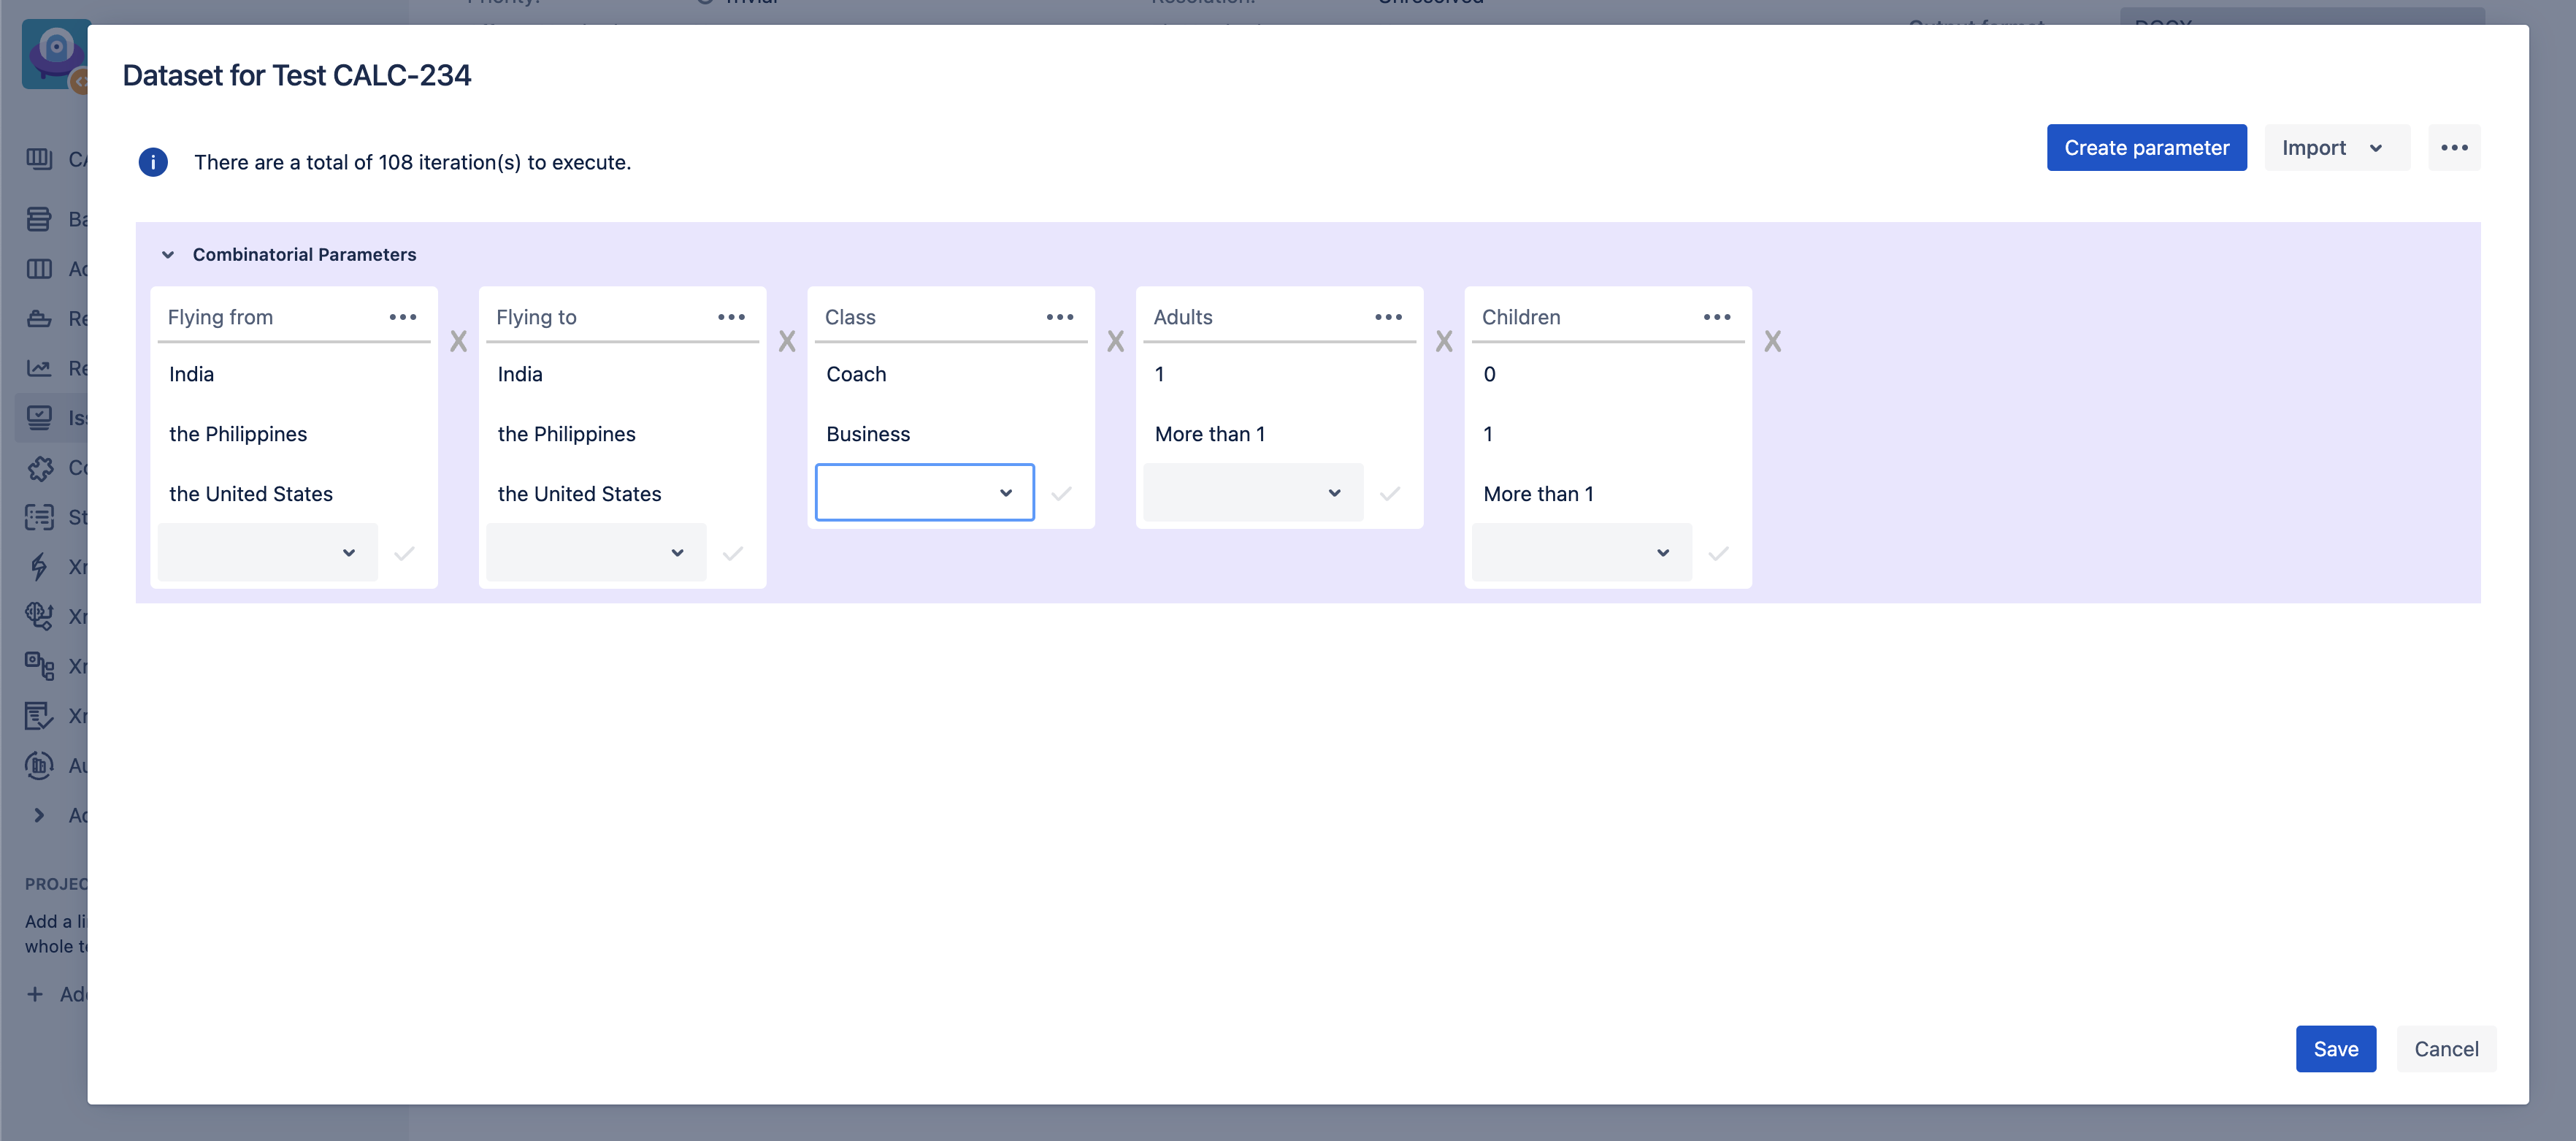Image resolution: width=2576 pixels, height=1141 pixels.
Task: Select value 1 in Adults column
Action: pos(1160,374)
